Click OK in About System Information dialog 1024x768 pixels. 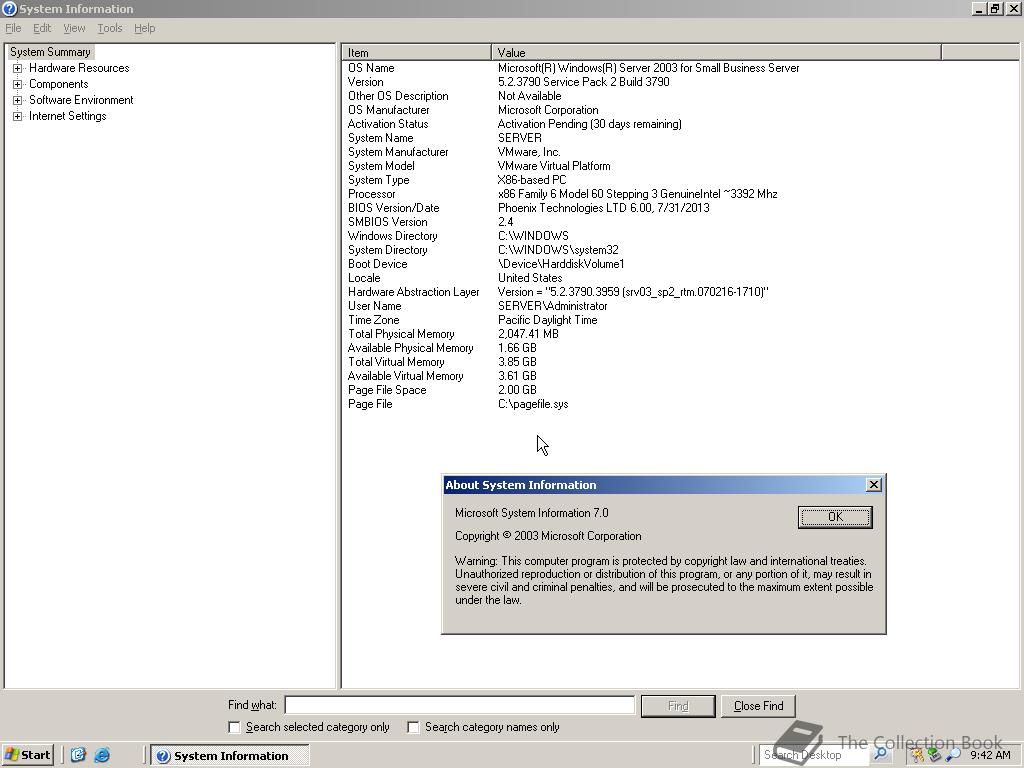pyautogui.click(x=835, y=517)
